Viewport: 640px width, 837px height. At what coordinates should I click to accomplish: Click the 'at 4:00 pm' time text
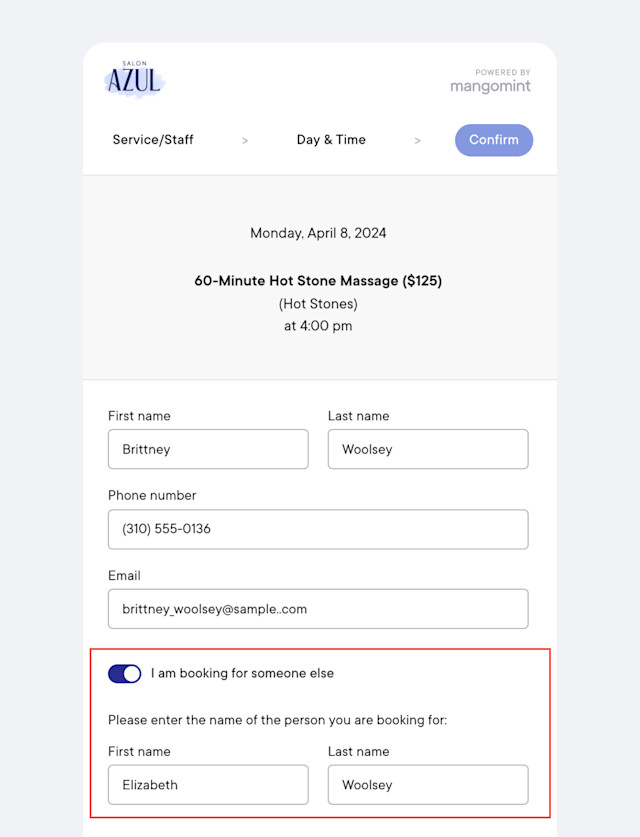[x=318, y=326]
